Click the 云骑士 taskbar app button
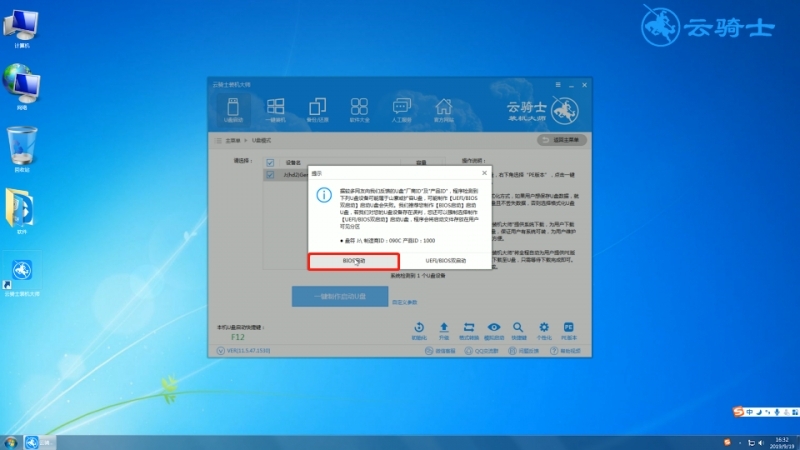Image resolution: width=800 pixels, height=450 pixels. pos(39,442)
